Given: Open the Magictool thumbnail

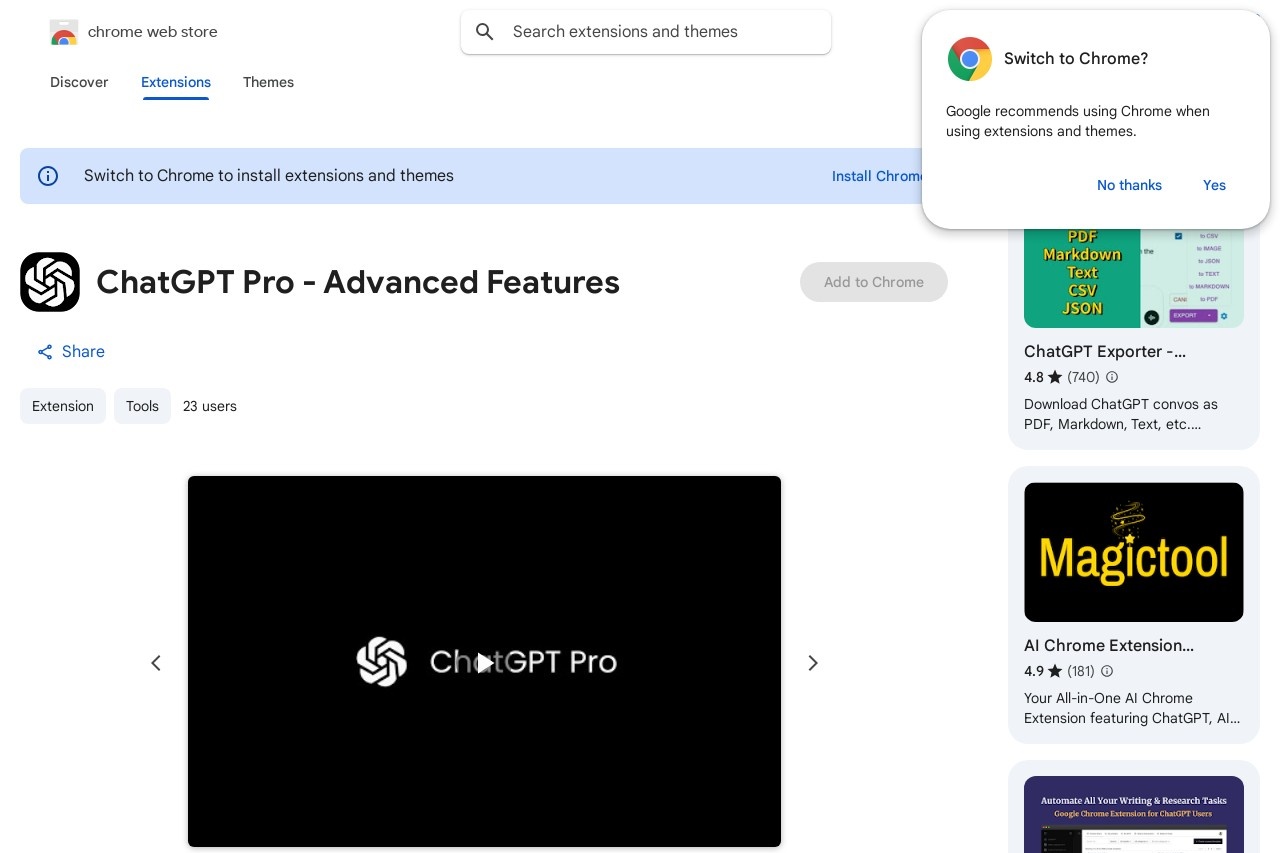Looking at the screenshot, I should 1134,552.
